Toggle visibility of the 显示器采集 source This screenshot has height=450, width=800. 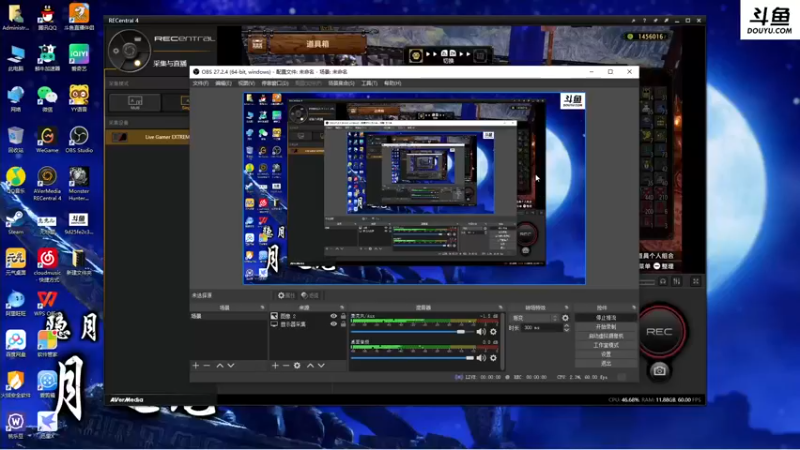334,324
